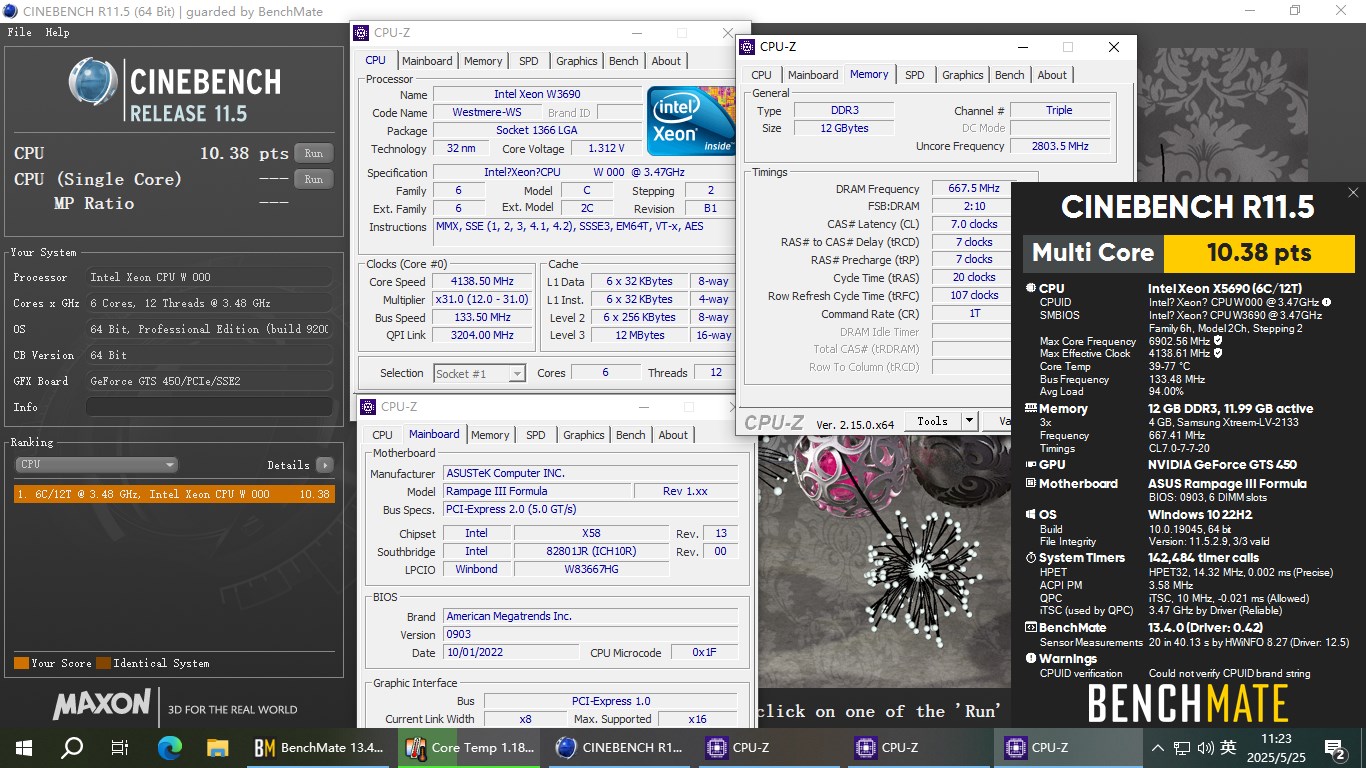Switch to CINEBENCH in the taskbar
The image size is (1366, 768).
coord(620,747)
